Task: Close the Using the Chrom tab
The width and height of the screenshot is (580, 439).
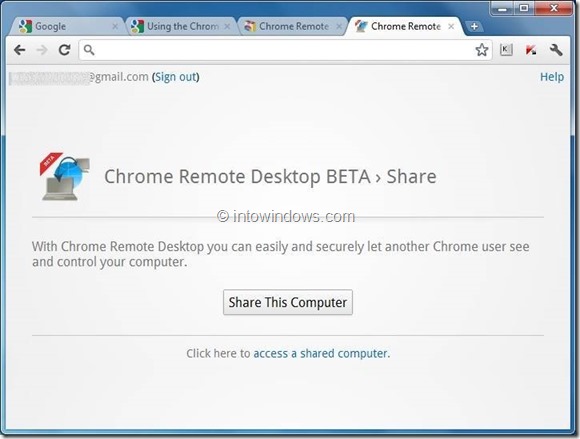Action: point(227,27)
